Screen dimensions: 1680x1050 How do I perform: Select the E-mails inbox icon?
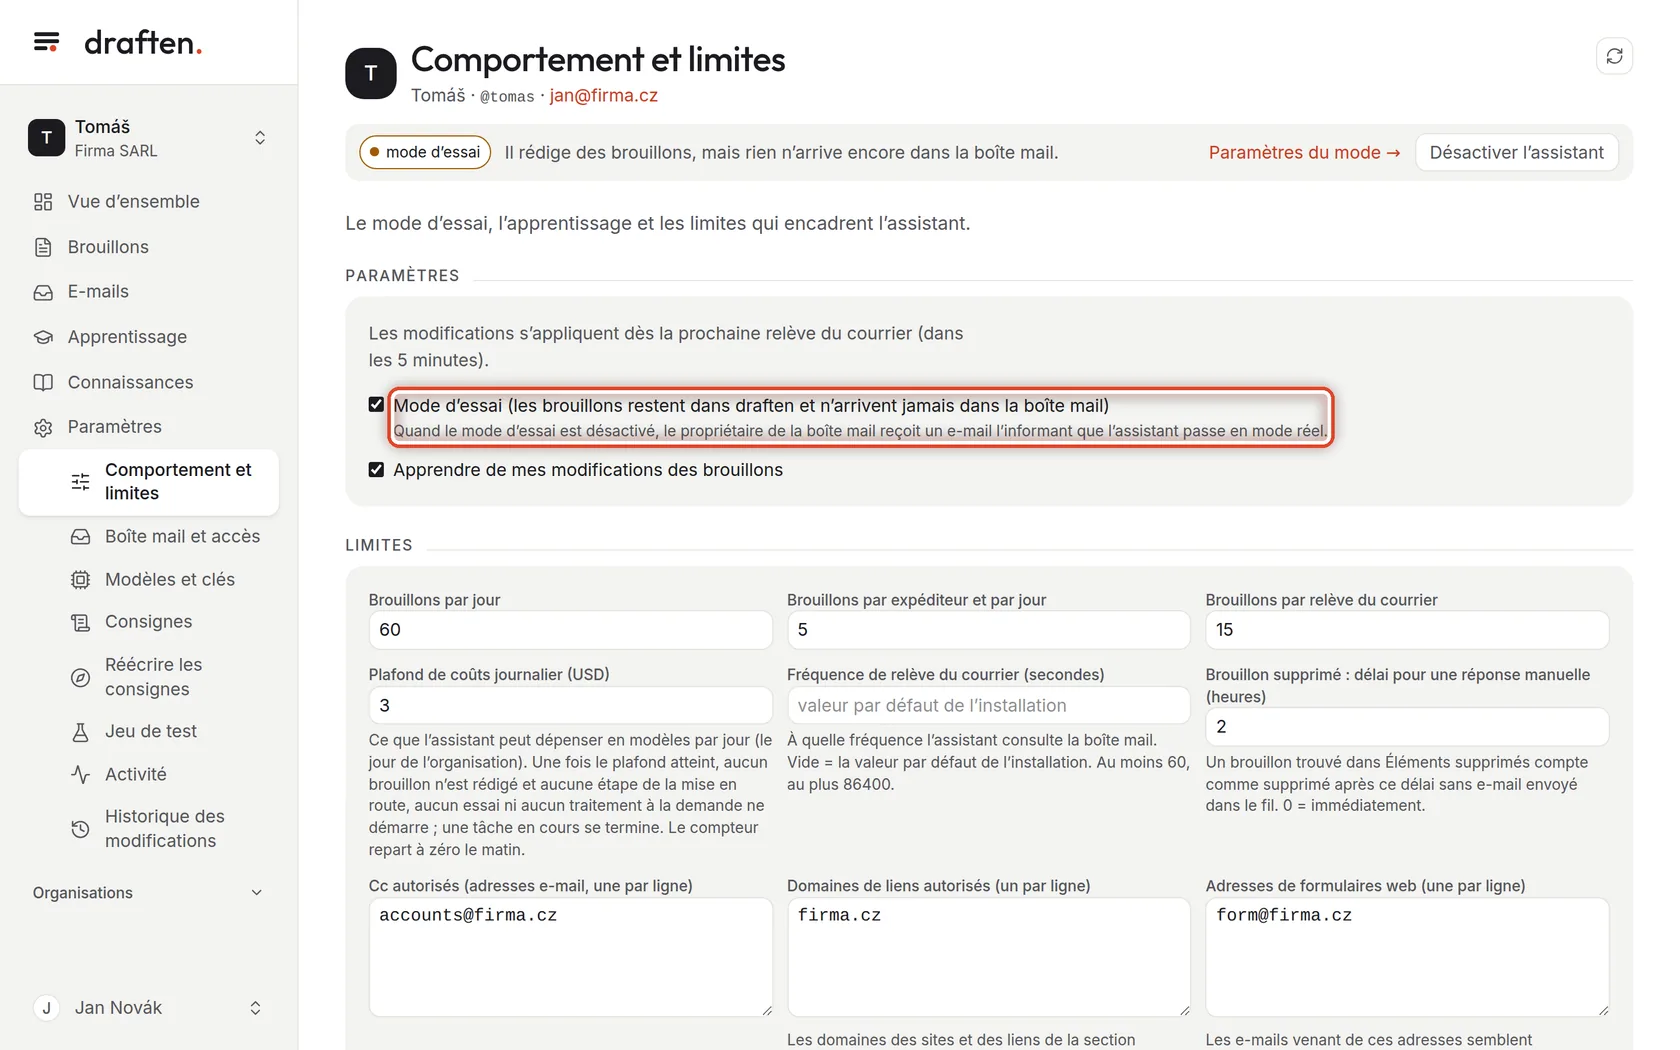pyautogui.click(x=43, y=292)
